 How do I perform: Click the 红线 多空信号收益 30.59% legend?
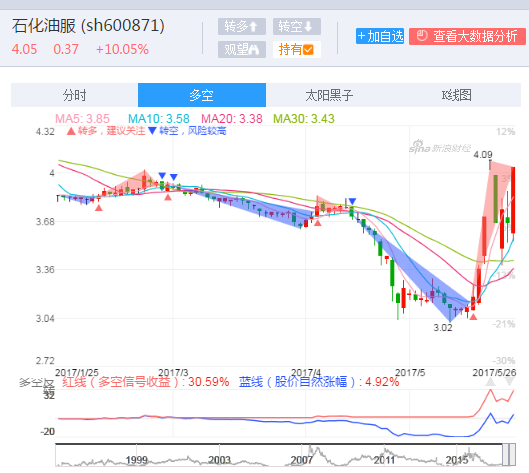pos(146,382)
